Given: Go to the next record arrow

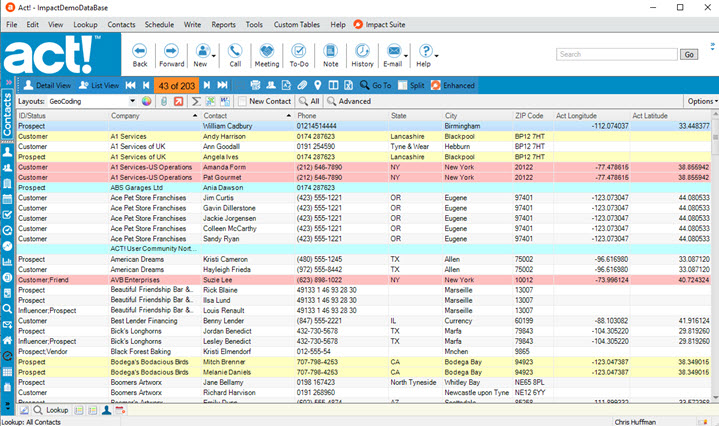Looking at the screenshot, I should click(x=206, y=85).
